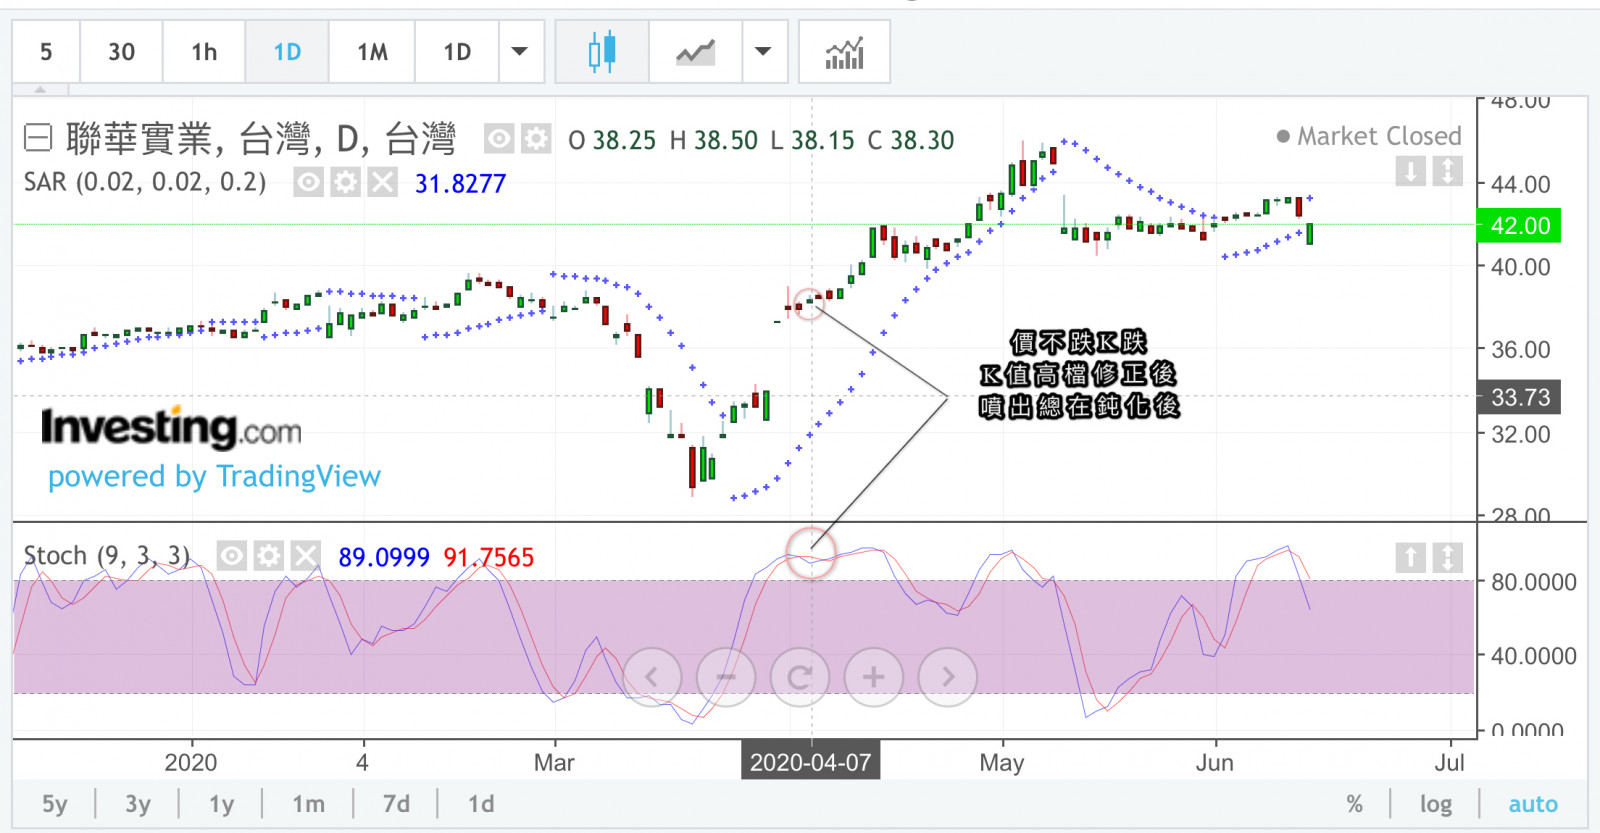1600x833 pixels.
Task: Switch to the line chart icon
Action: [695, 52]
